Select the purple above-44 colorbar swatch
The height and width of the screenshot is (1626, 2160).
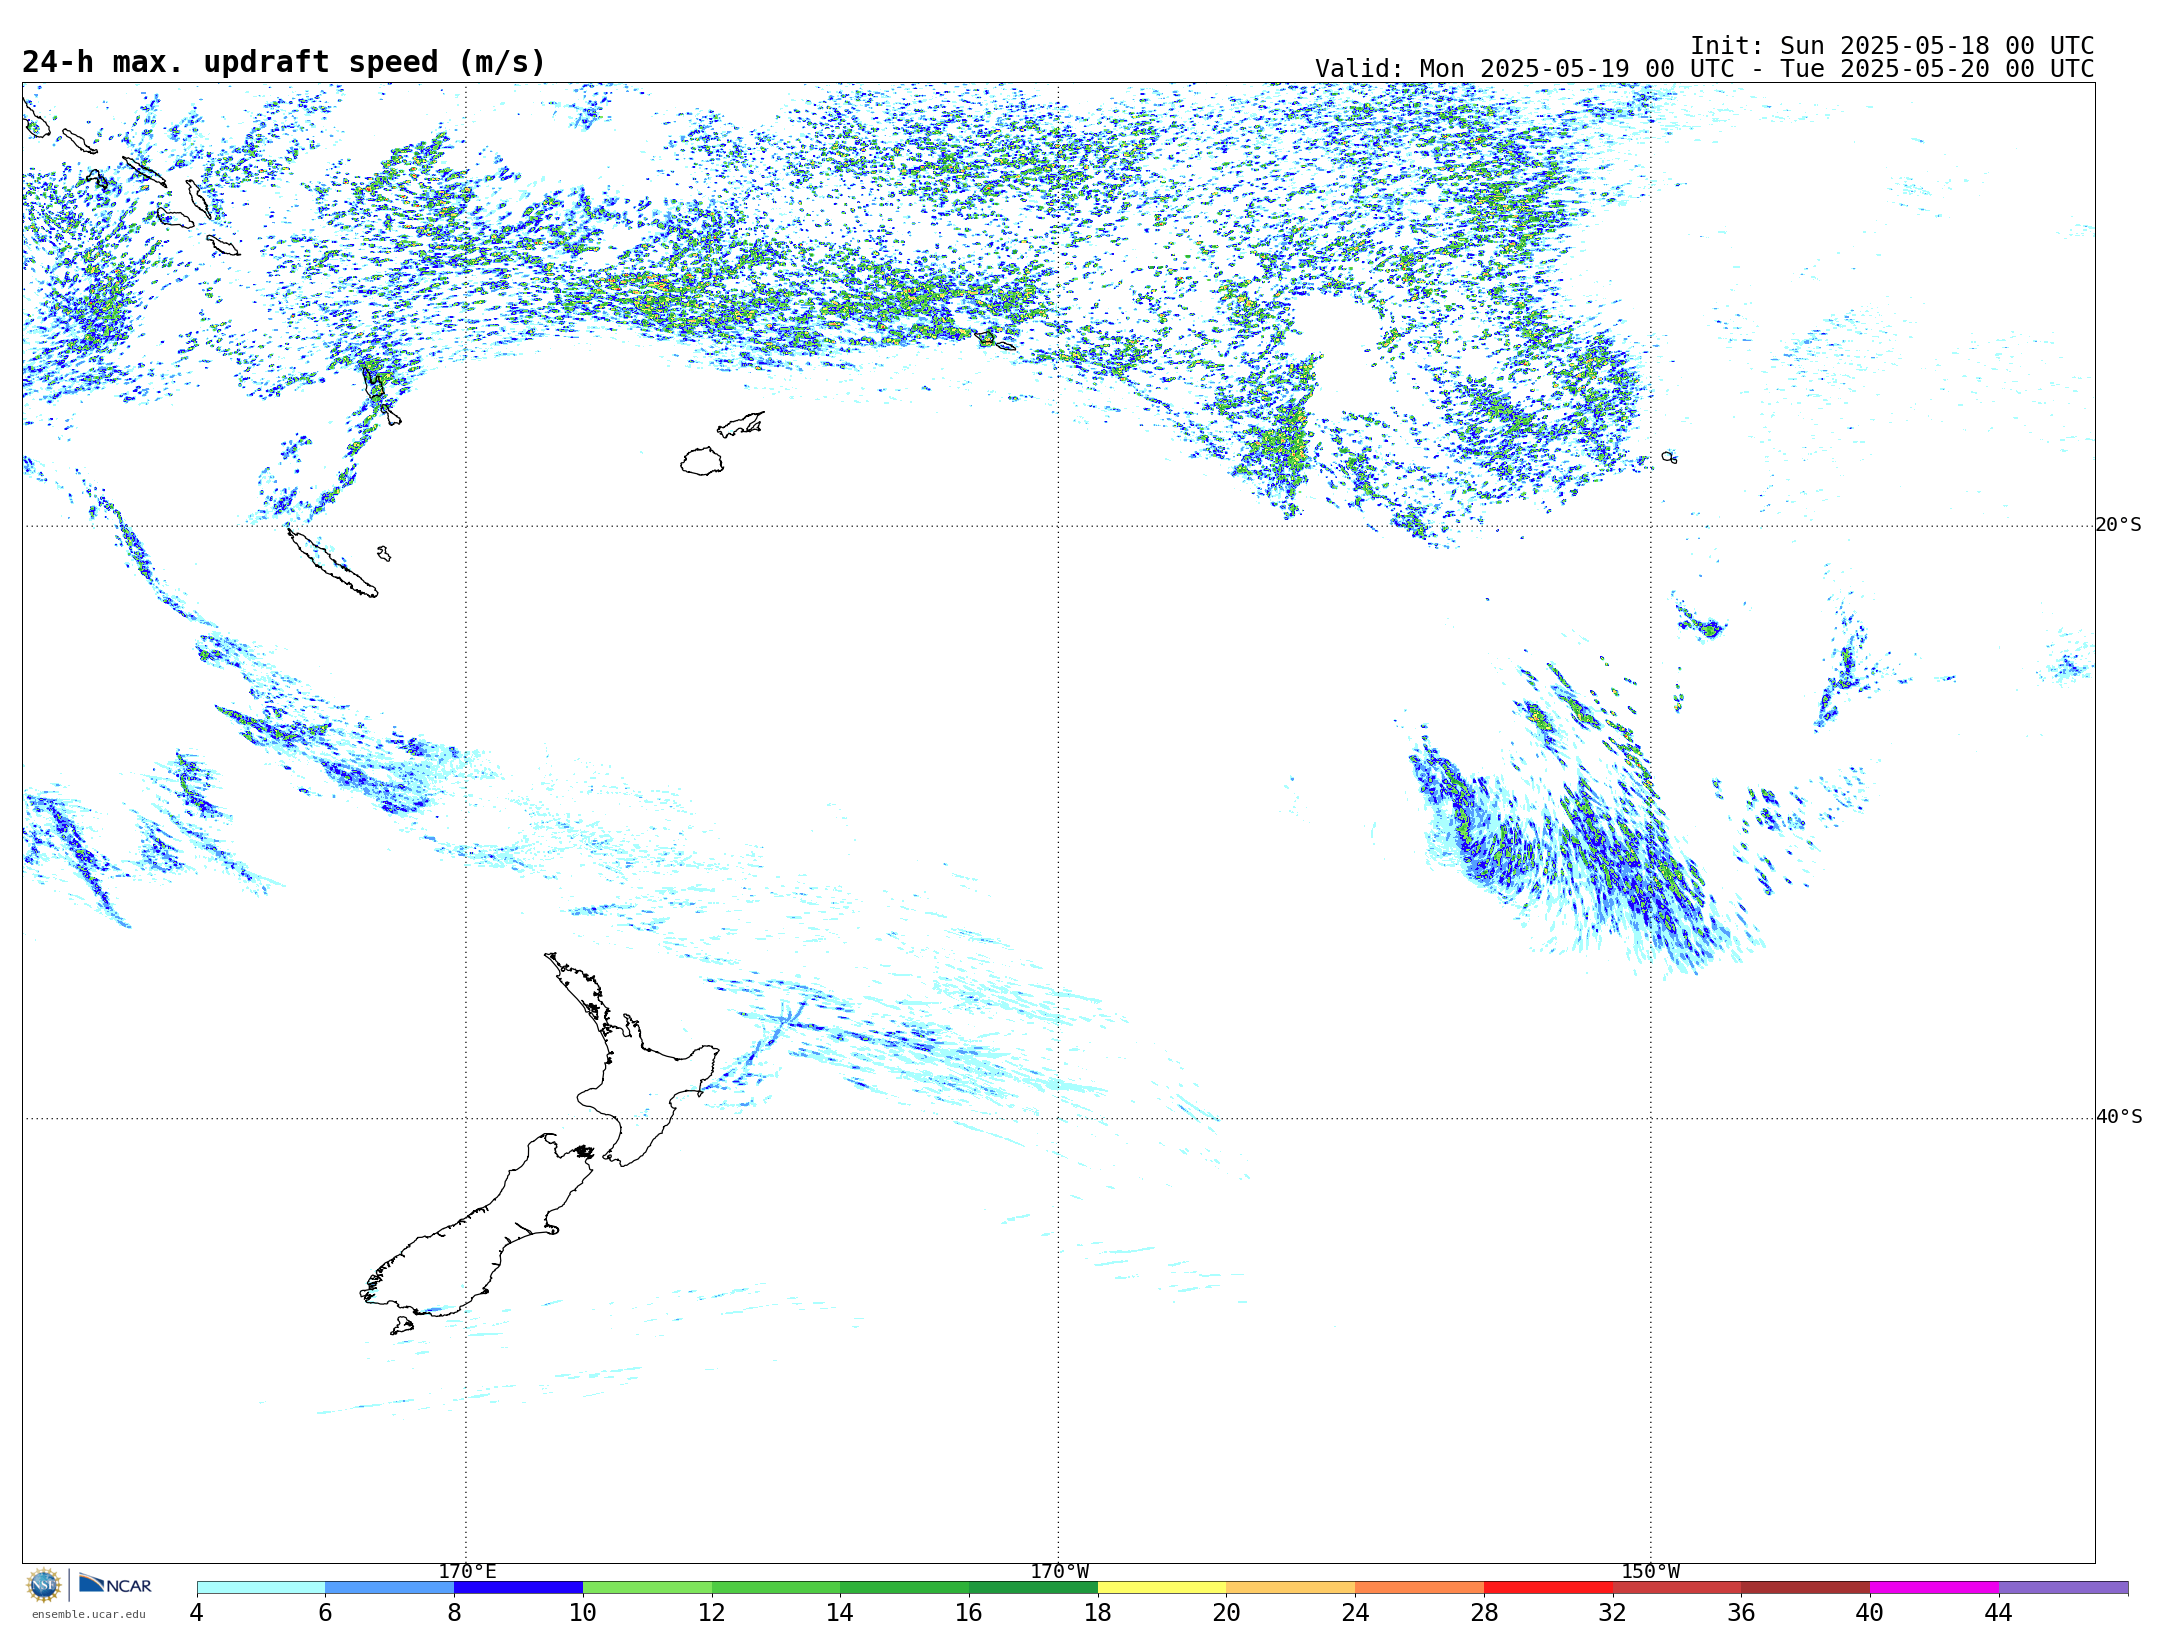click(2064, 1588)
